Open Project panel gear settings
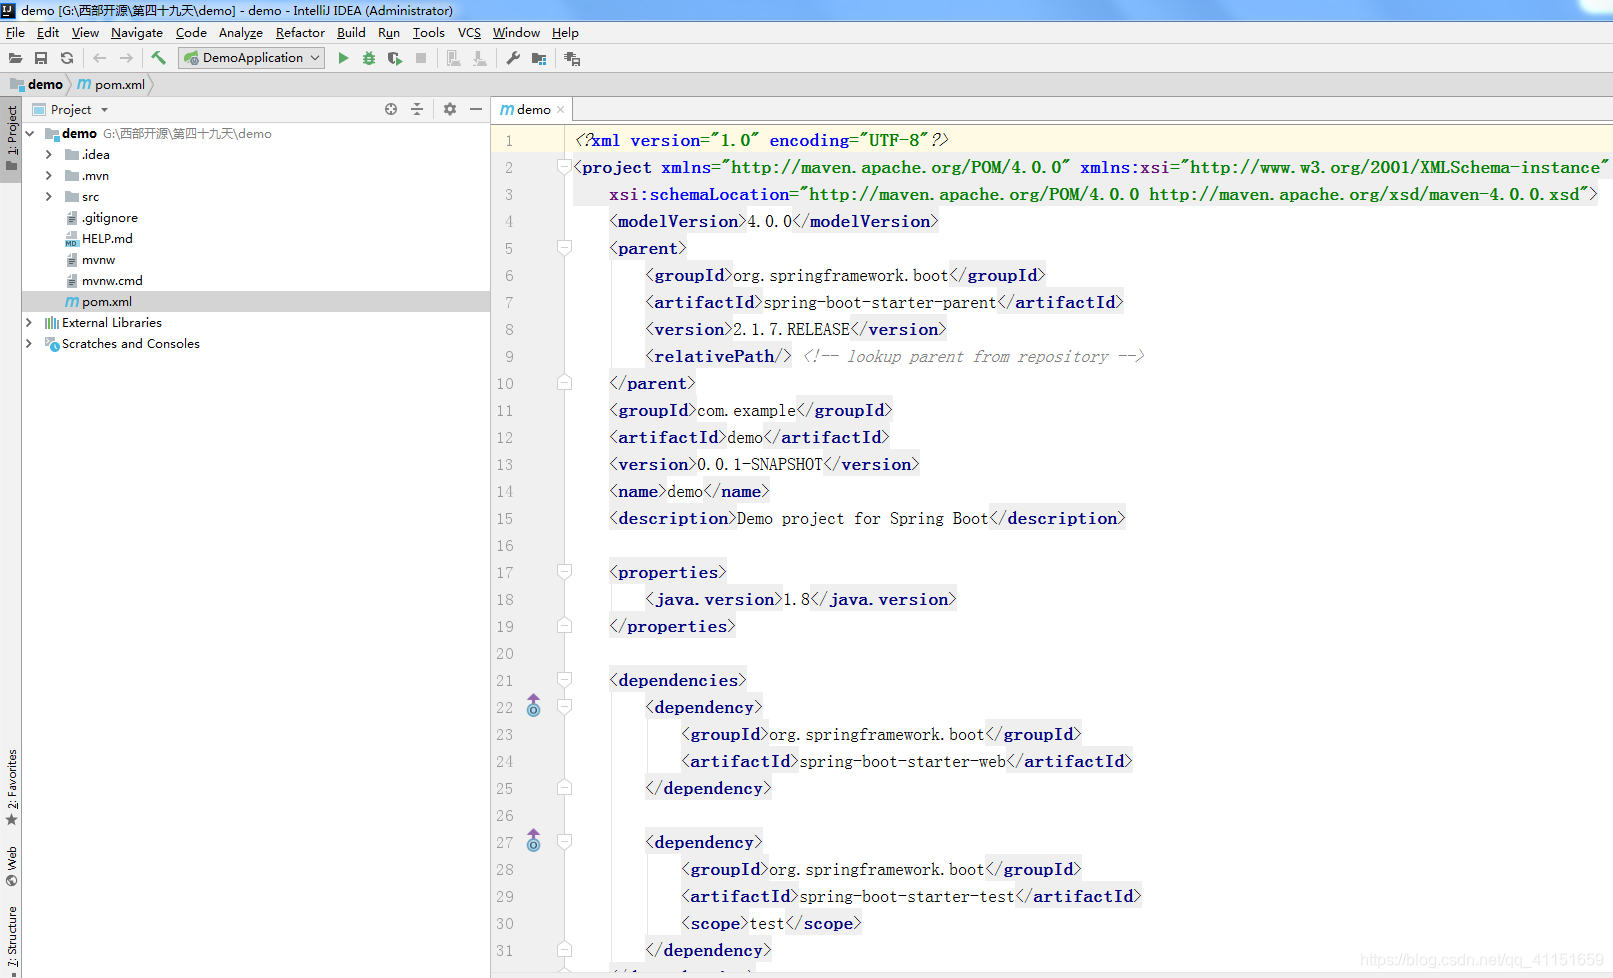This screenshot has height=978, width=1613. pyautogui.click(x=450, y=109)
